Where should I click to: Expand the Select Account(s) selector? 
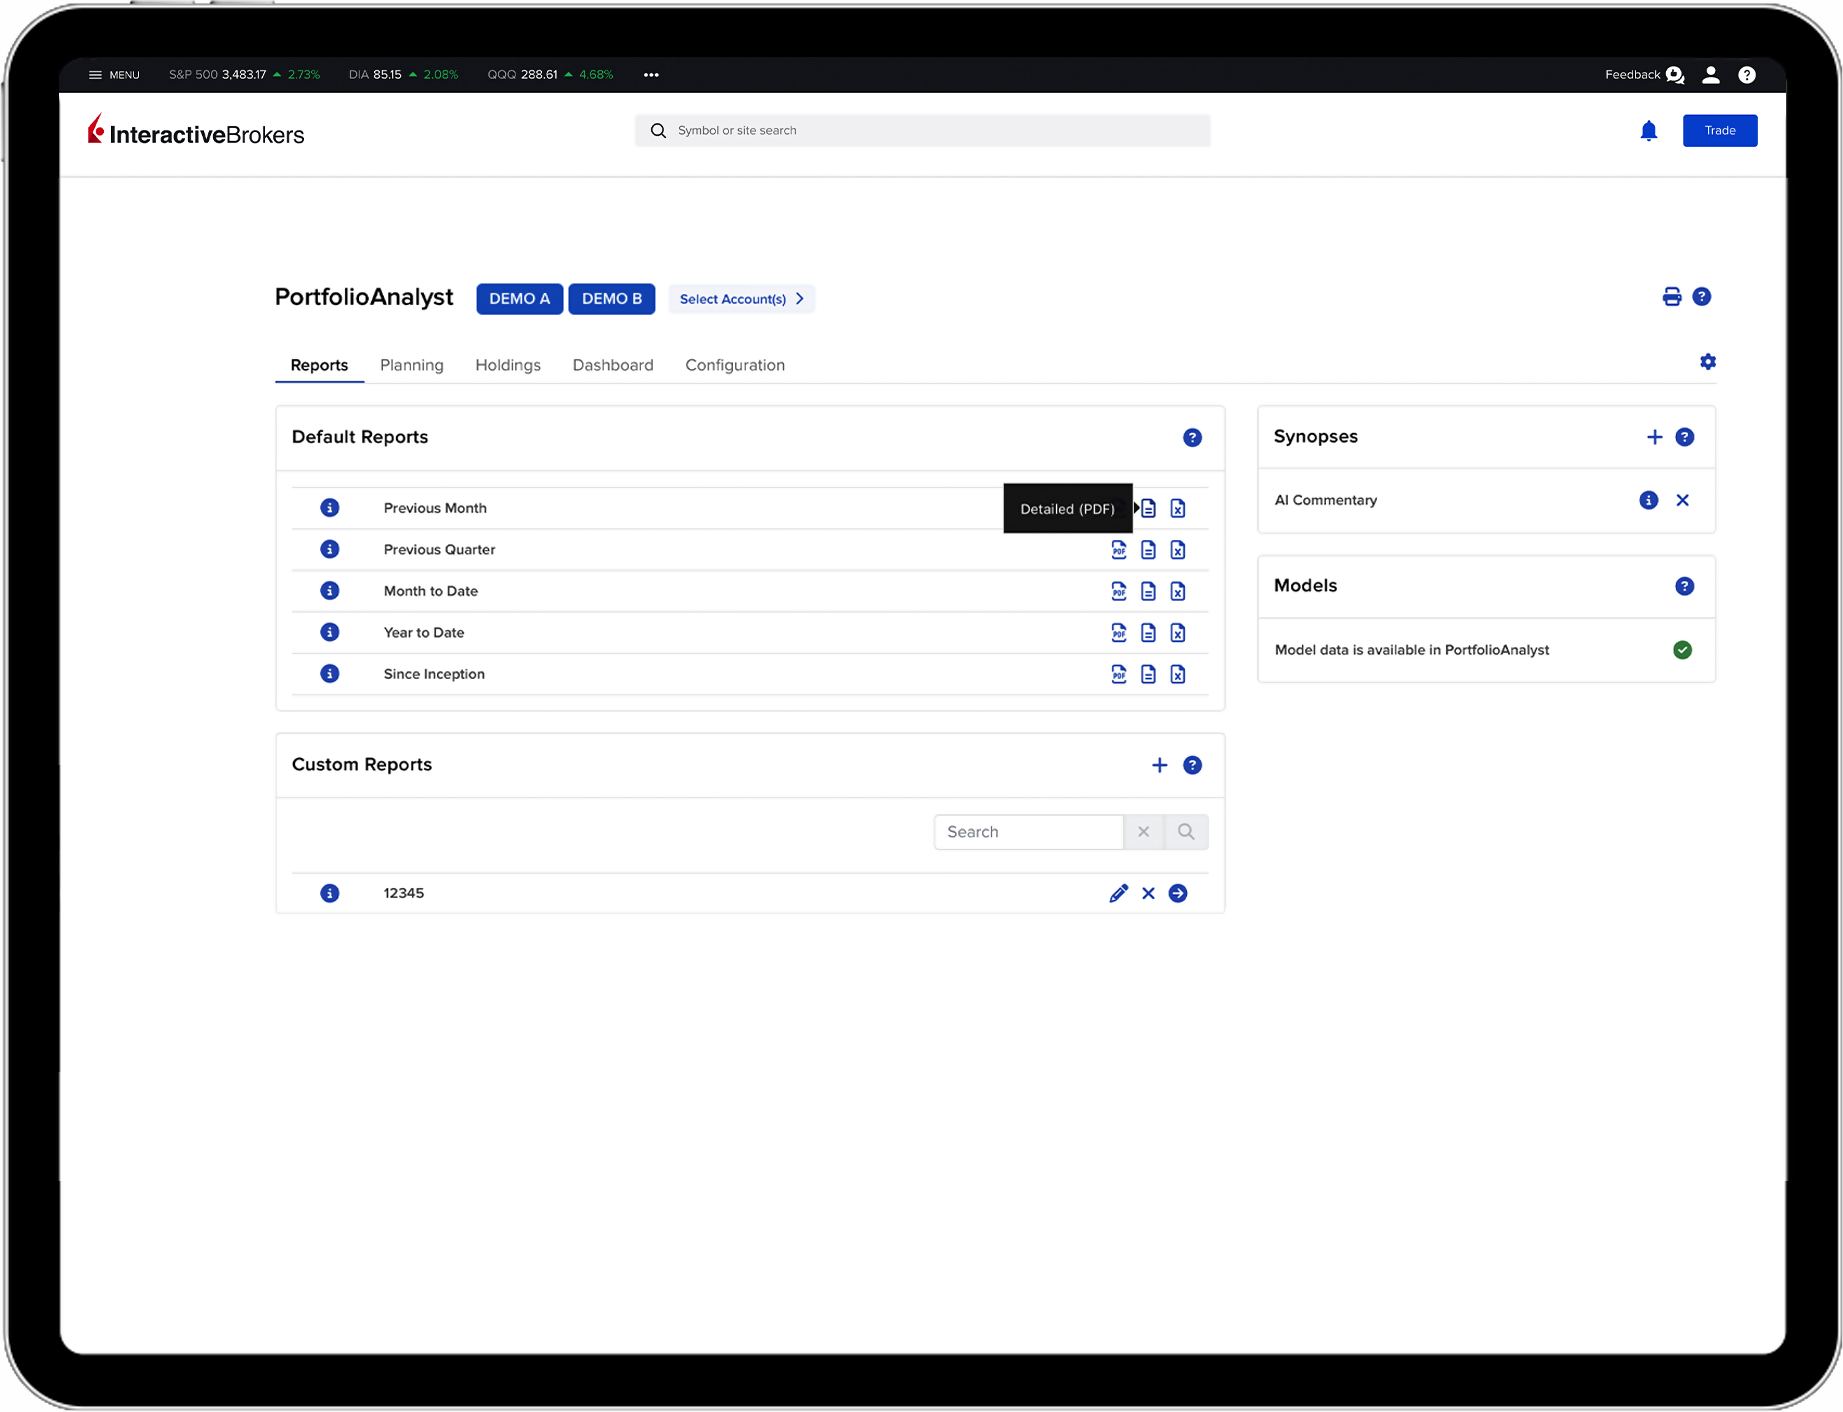pyautogui.click(x=741, y=299)
